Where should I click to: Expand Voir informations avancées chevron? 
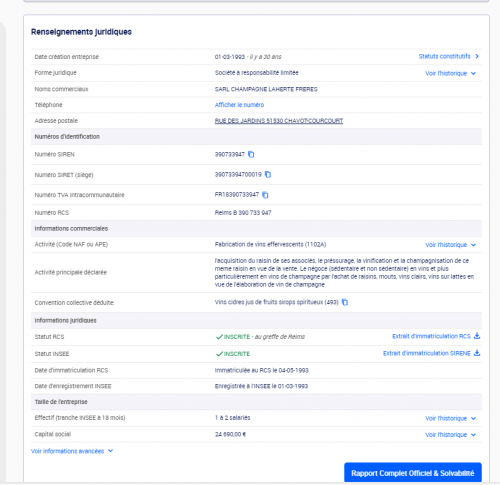[x=111, y=451]
